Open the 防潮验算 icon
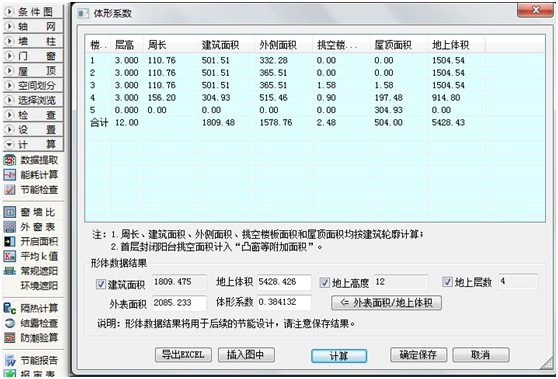 [x=10, y=337]
